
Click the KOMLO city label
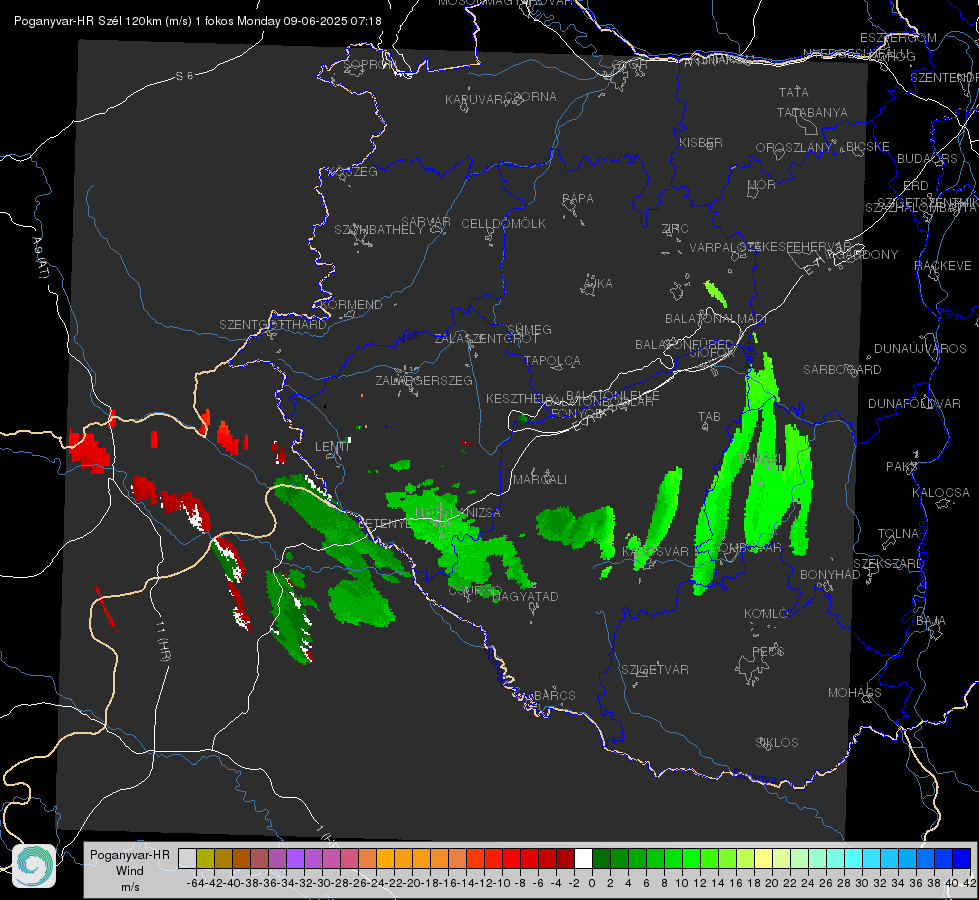(766, 614)
